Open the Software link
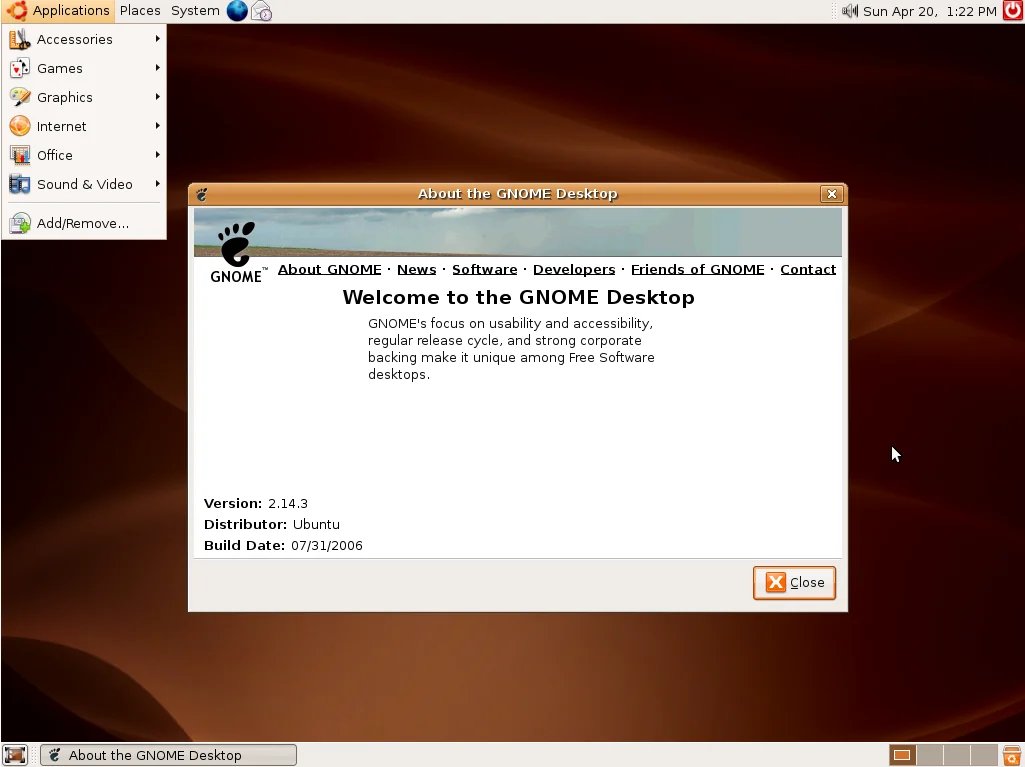The height and width of the screenshot is (767, 1025). pyautogui.click(x=484, y=269)
